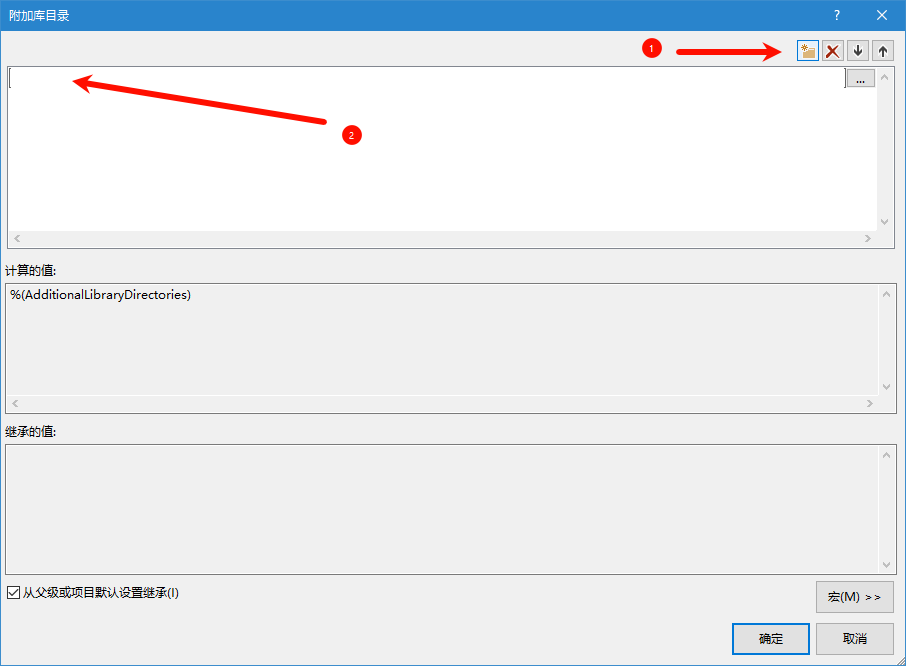
Task: Cancel the dialog with 取消
Action: coord(854,639)
